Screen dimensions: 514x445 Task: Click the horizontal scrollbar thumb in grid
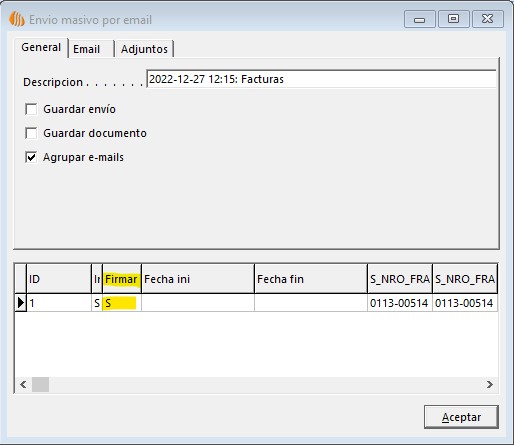pyautogui.click(x=40, y=384)
